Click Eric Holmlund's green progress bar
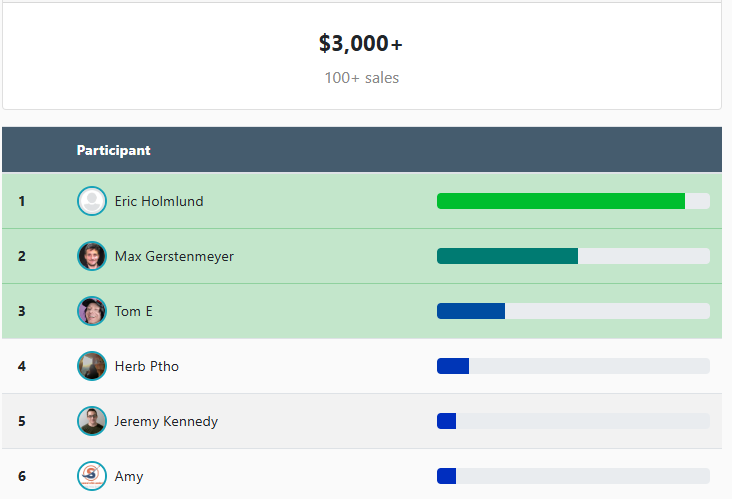This screenshot has width=732, height=499. coord(561,201)
